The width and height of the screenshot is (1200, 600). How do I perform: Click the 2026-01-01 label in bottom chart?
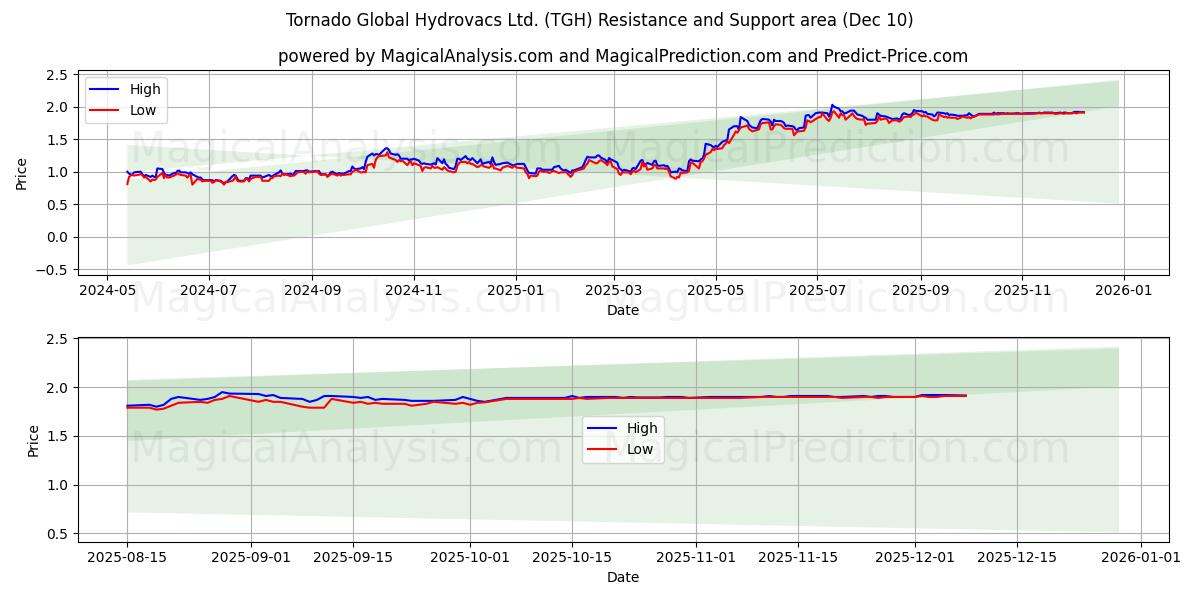[x=1141, y=557]
